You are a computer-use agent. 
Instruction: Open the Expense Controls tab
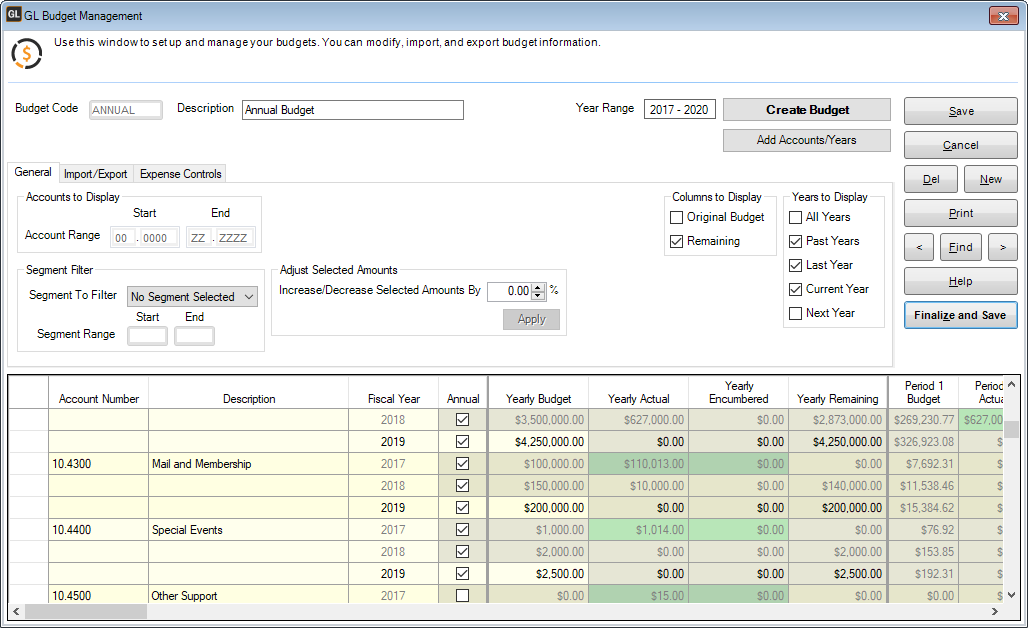pyautogui.click(x=179, y=173)
